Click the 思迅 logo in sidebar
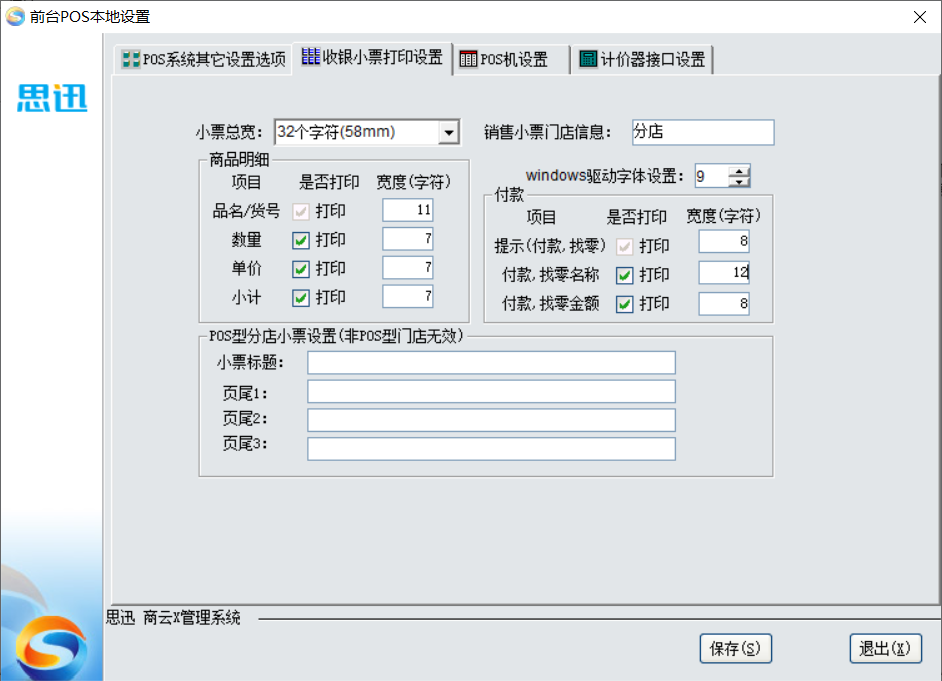Image resolution: width=942 pixels, height=681 pixels. (52, 98)
